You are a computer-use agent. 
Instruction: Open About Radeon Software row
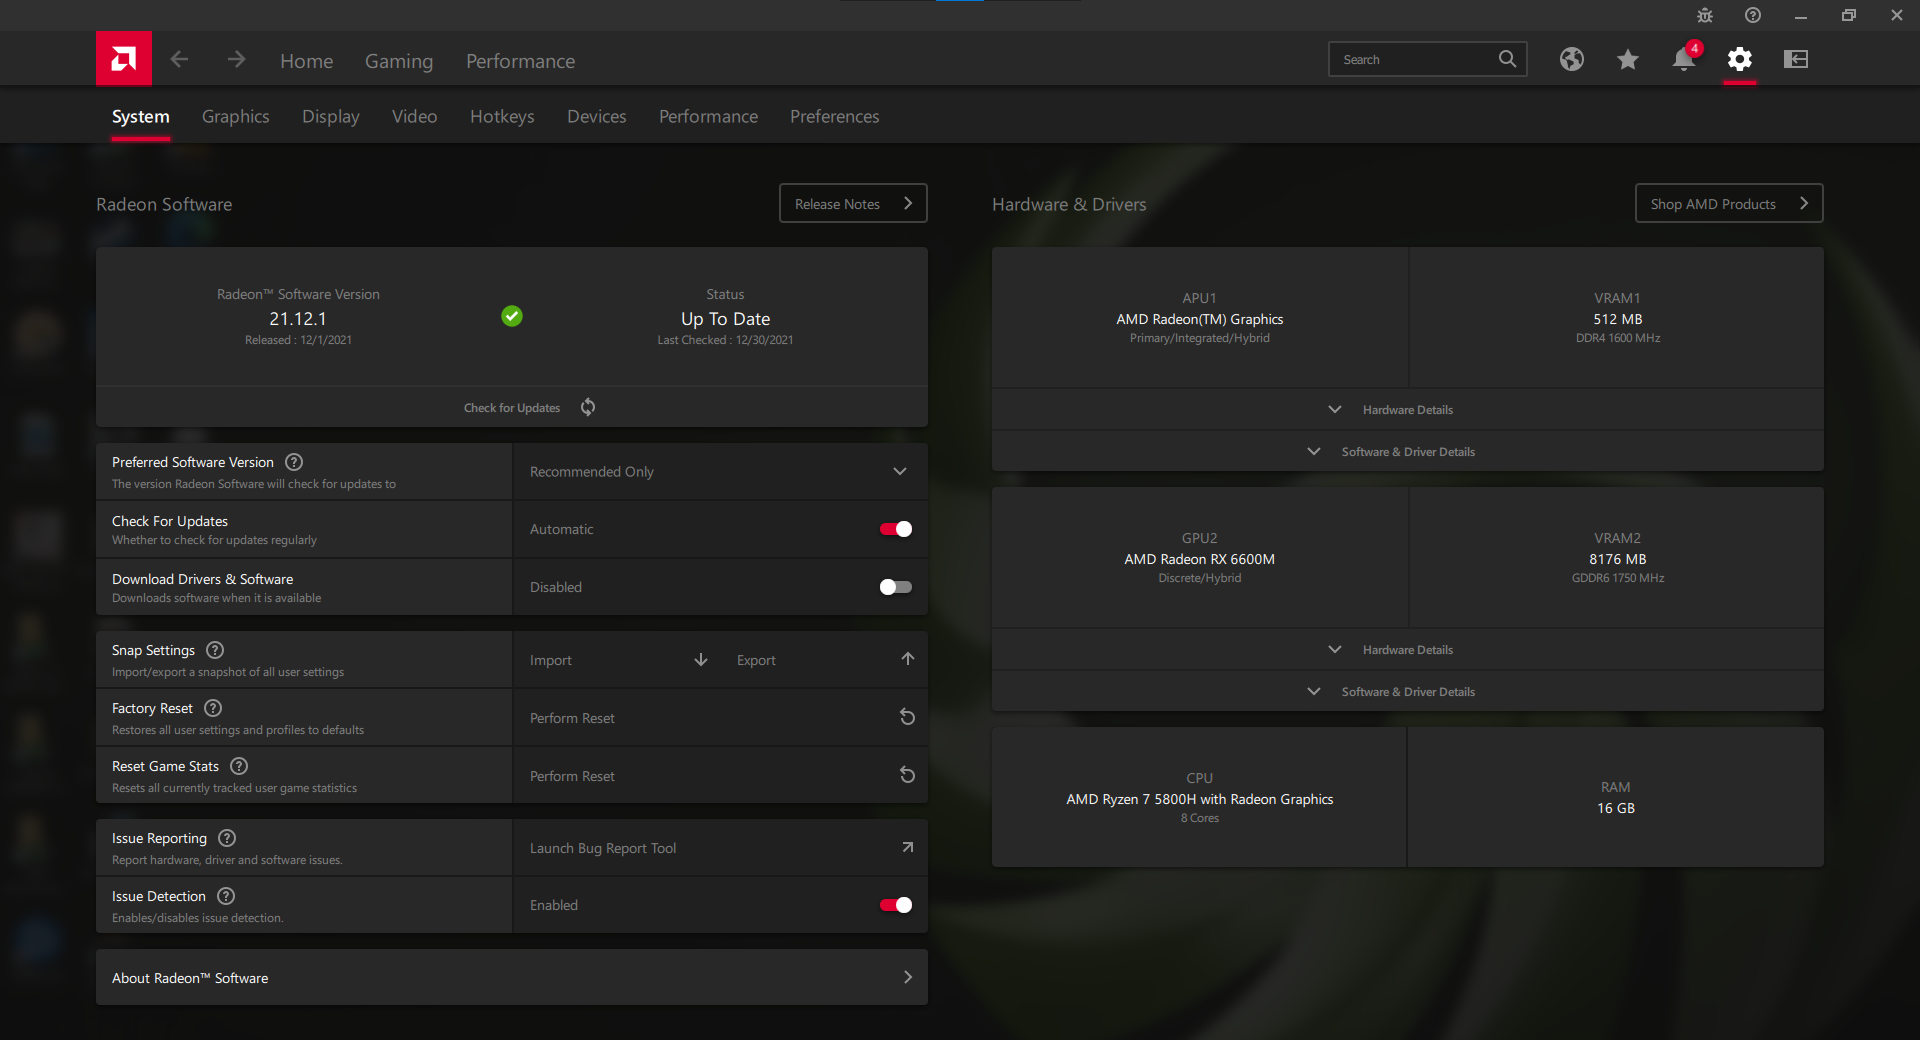click(x=512, y=977)
